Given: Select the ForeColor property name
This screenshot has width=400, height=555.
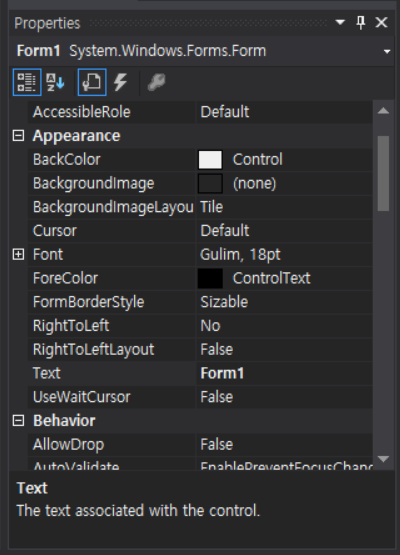Looking at the screenshot, I should (x=65, y=278).
